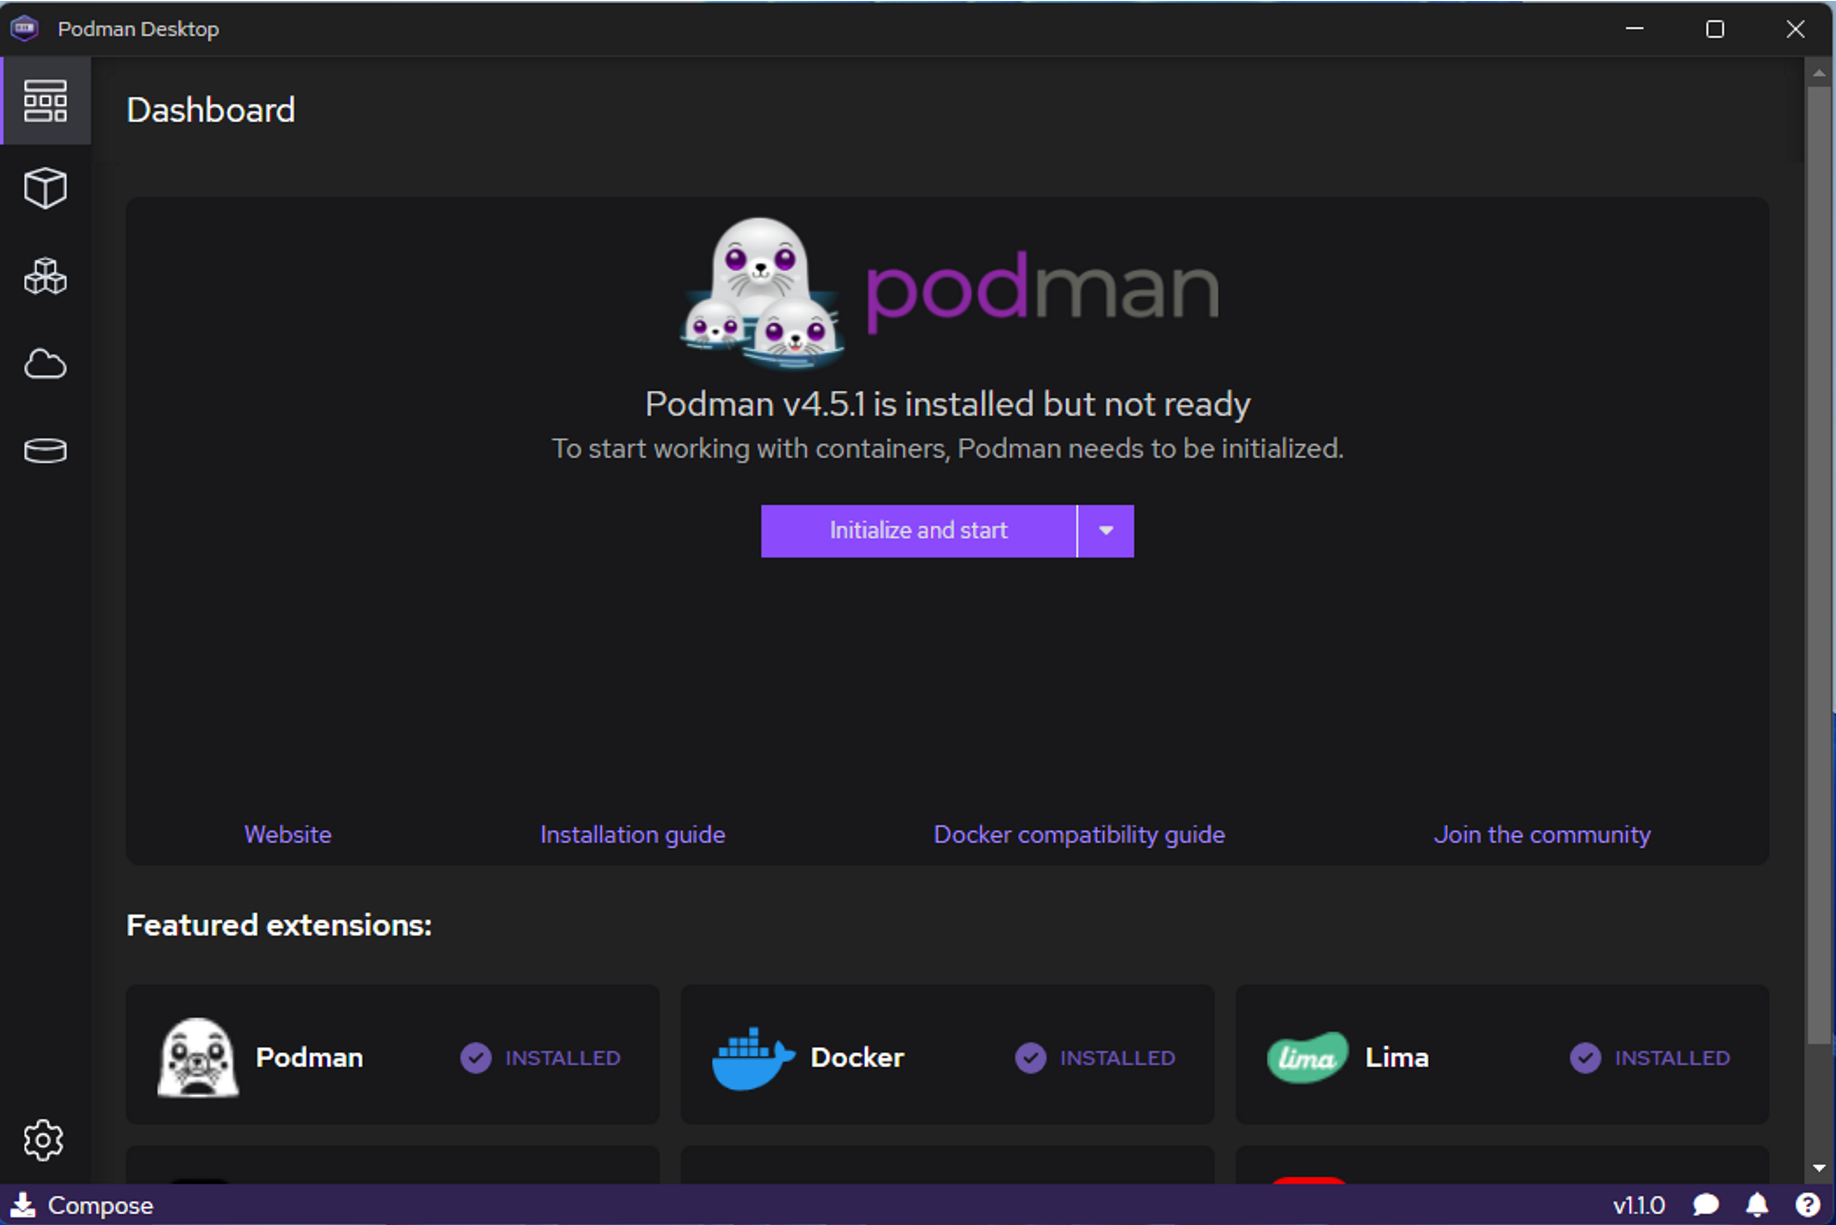Click the Podman seal extension logo
Screen dimensions: 1836x1225
click(198, 1057)
